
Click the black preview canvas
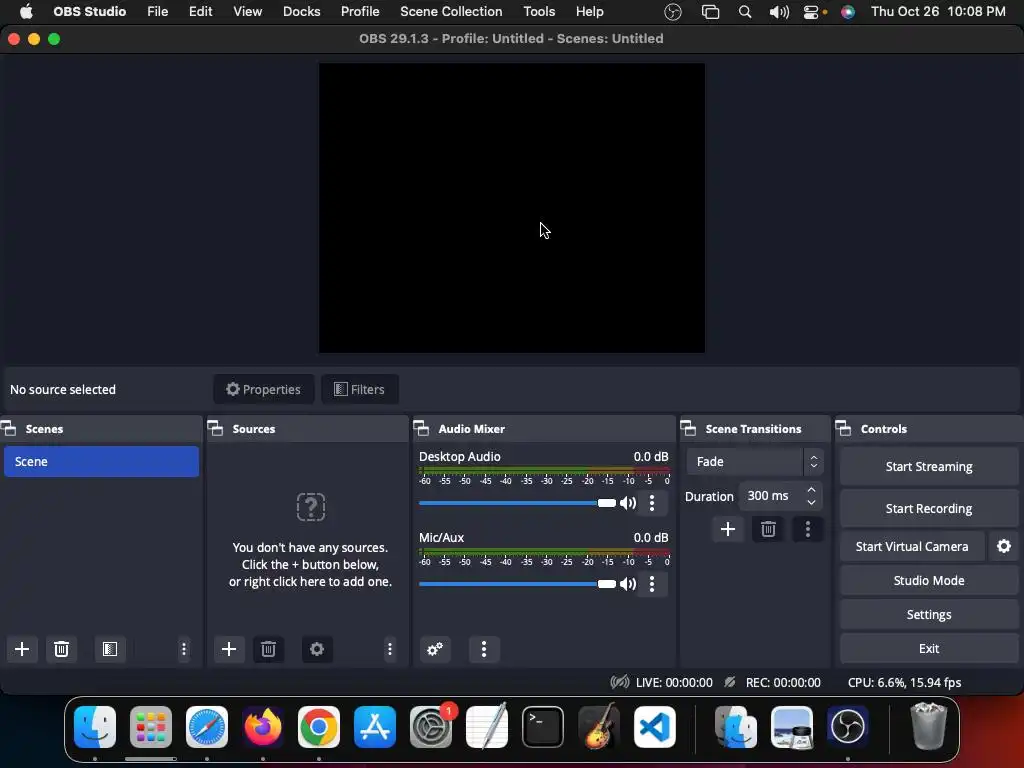(x=511, y=208)
